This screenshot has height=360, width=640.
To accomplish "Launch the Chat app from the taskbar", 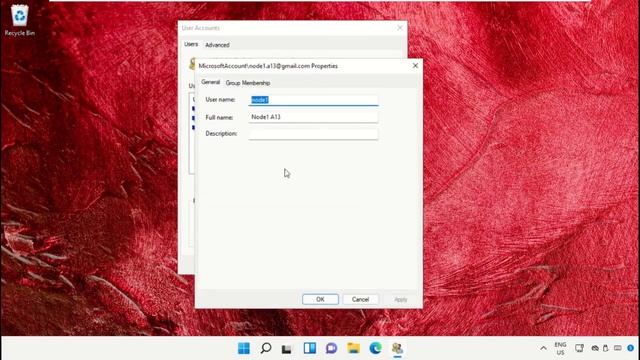I will coord(331,348).
